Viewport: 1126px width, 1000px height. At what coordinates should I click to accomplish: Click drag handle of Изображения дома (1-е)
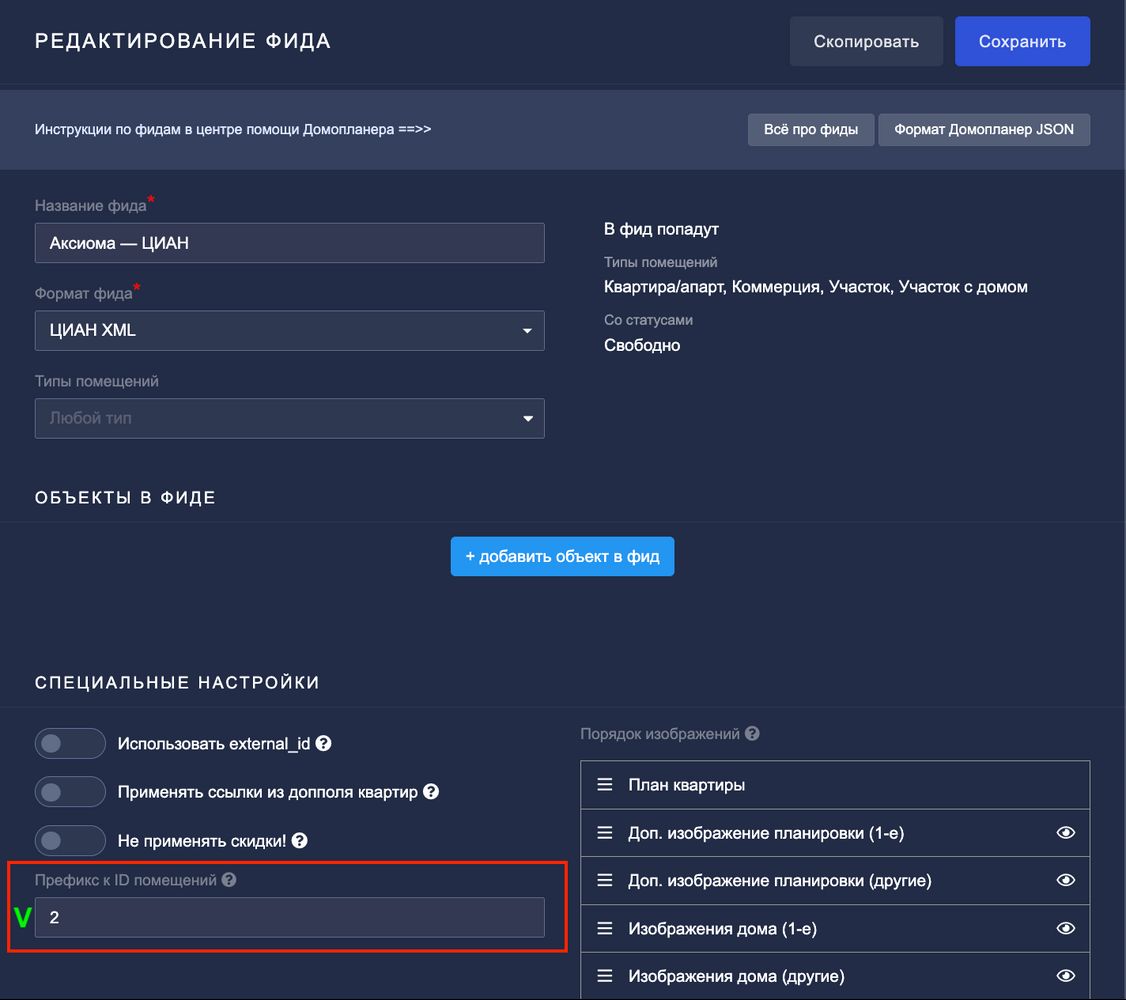605,929
